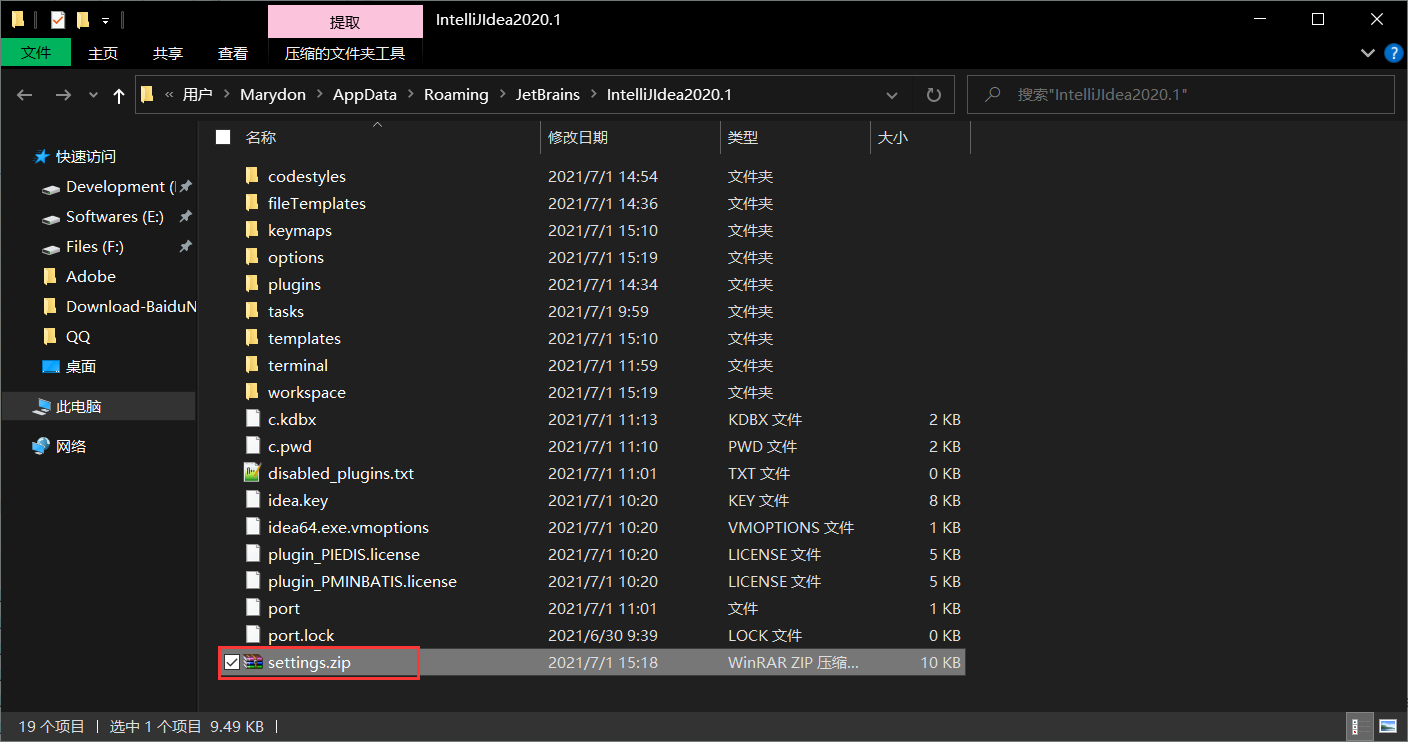Expand the ribbon with the chevron
1408x742 pixels.
coord(1367,52)
